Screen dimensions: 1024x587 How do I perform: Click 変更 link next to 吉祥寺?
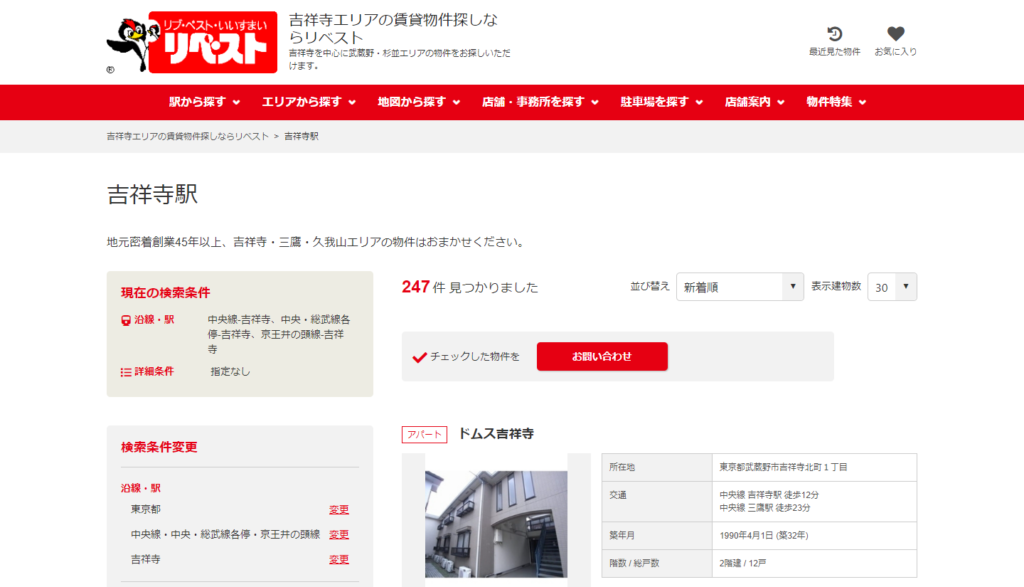pyautogui.click(x=339, y=560)
